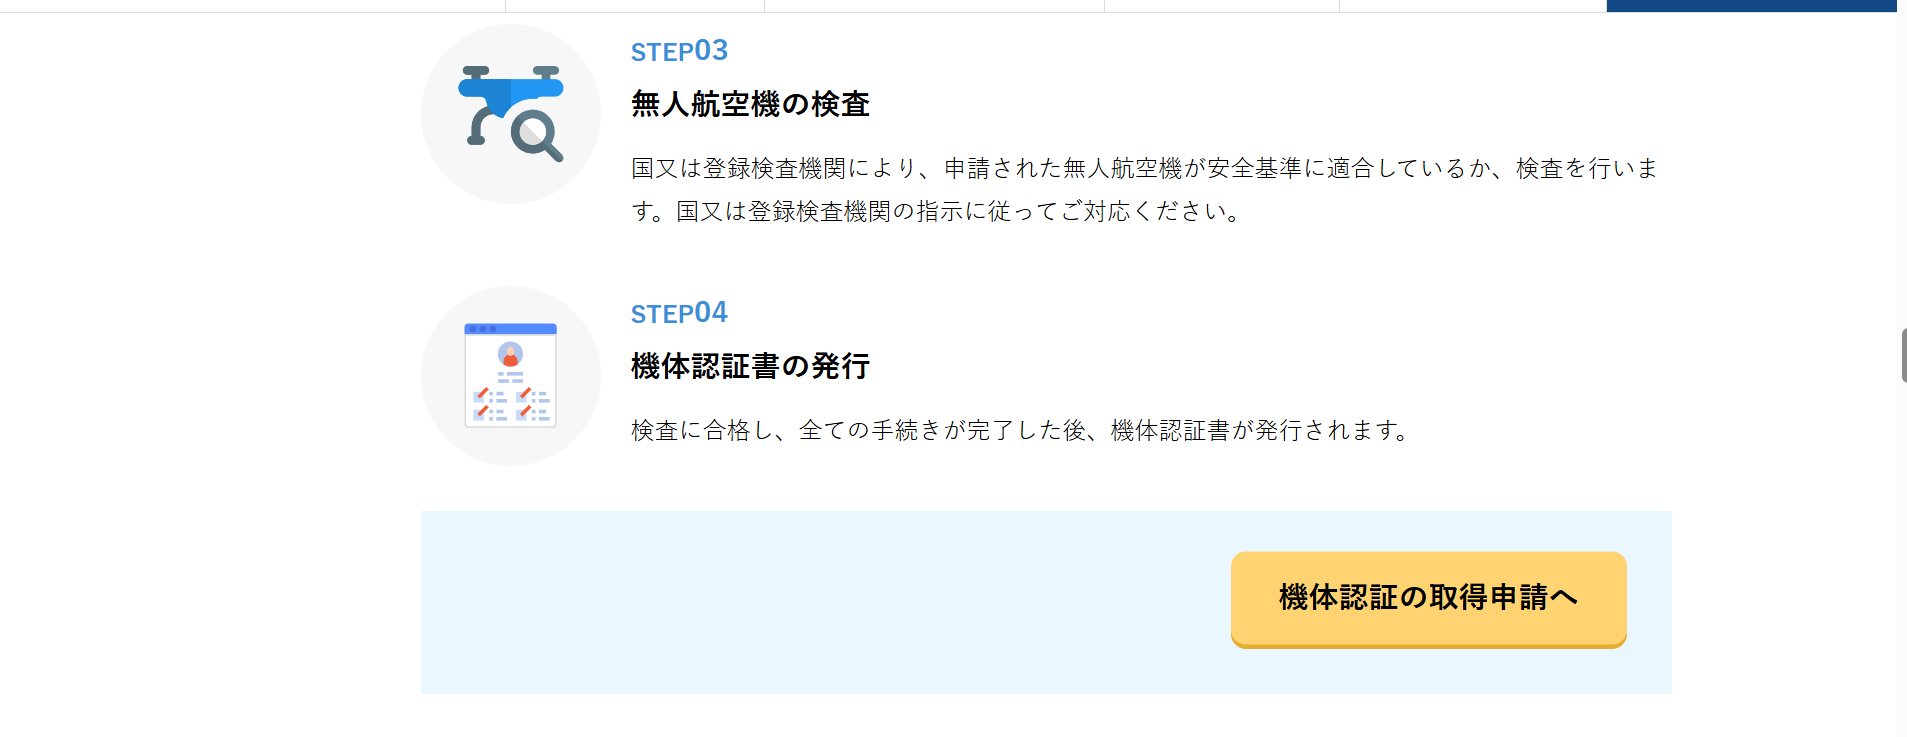Click the 機体認証書の発行 heading
The width and height of the screenshot is (1907, 737).
click(x=750, y=366)
